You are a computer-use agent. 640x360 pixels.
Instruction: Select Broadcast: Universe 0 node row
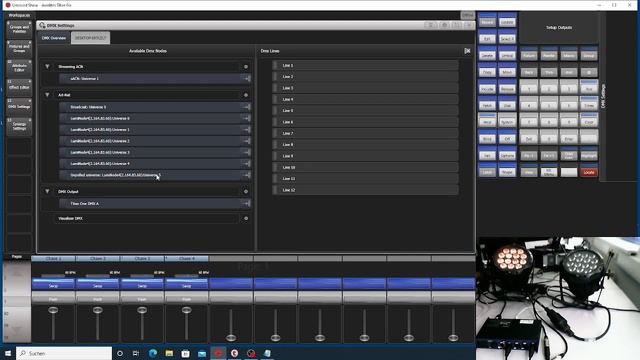click(154, 107)
